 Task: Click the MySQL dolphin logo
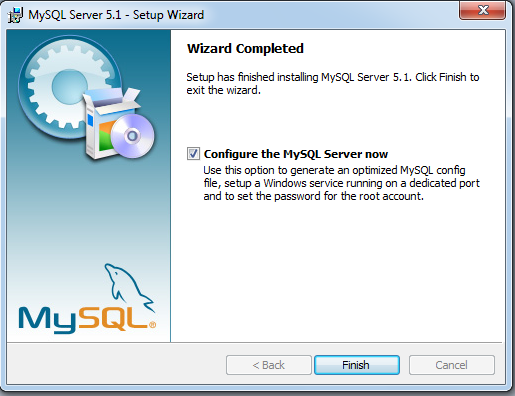pos(128,287)
